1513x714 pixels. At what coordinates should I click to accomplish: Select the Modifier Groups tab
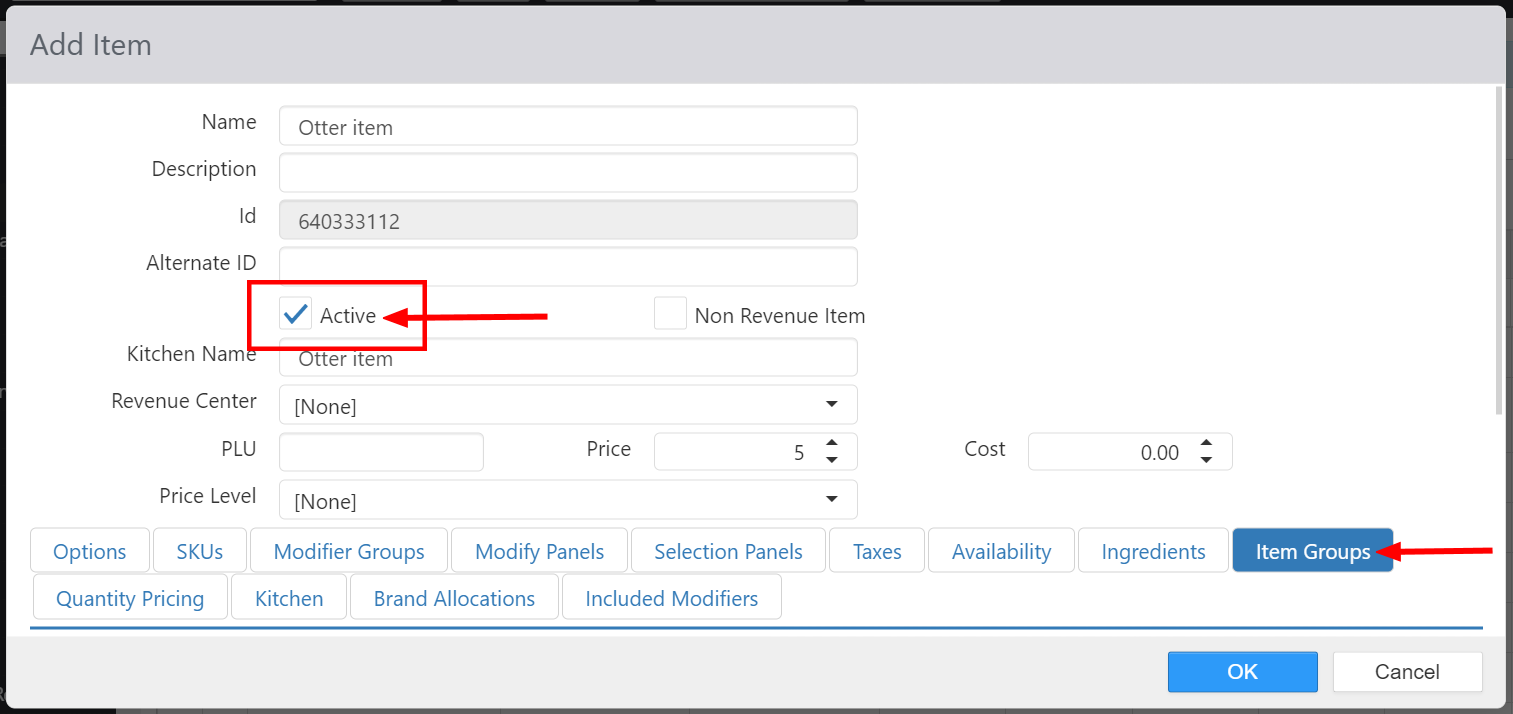[349, 552]
